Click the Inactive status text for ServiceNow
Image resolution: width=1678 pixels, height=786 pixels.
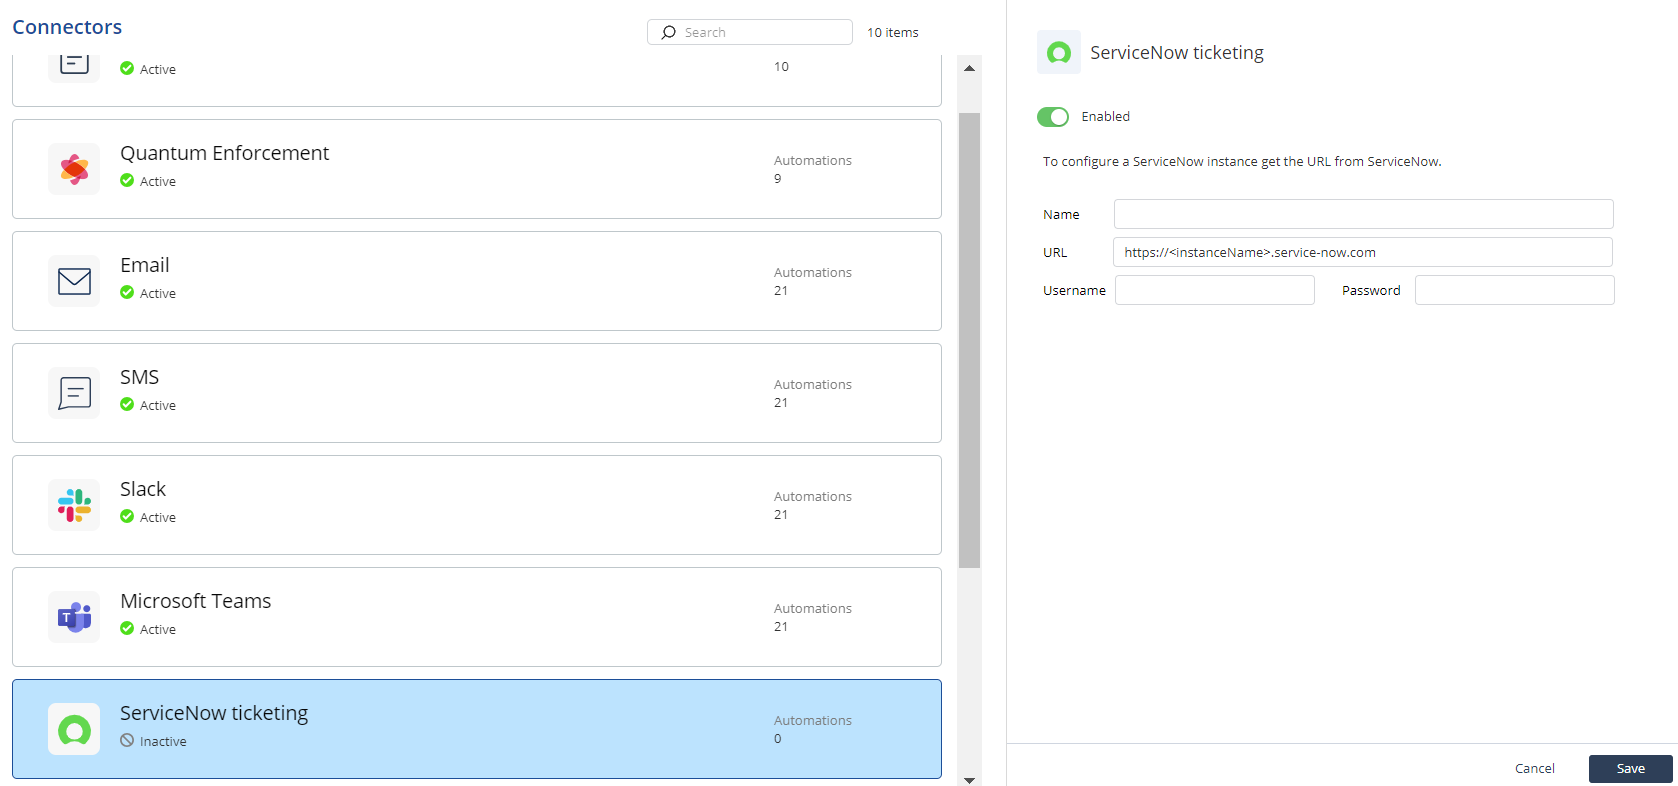coord(163,741)
